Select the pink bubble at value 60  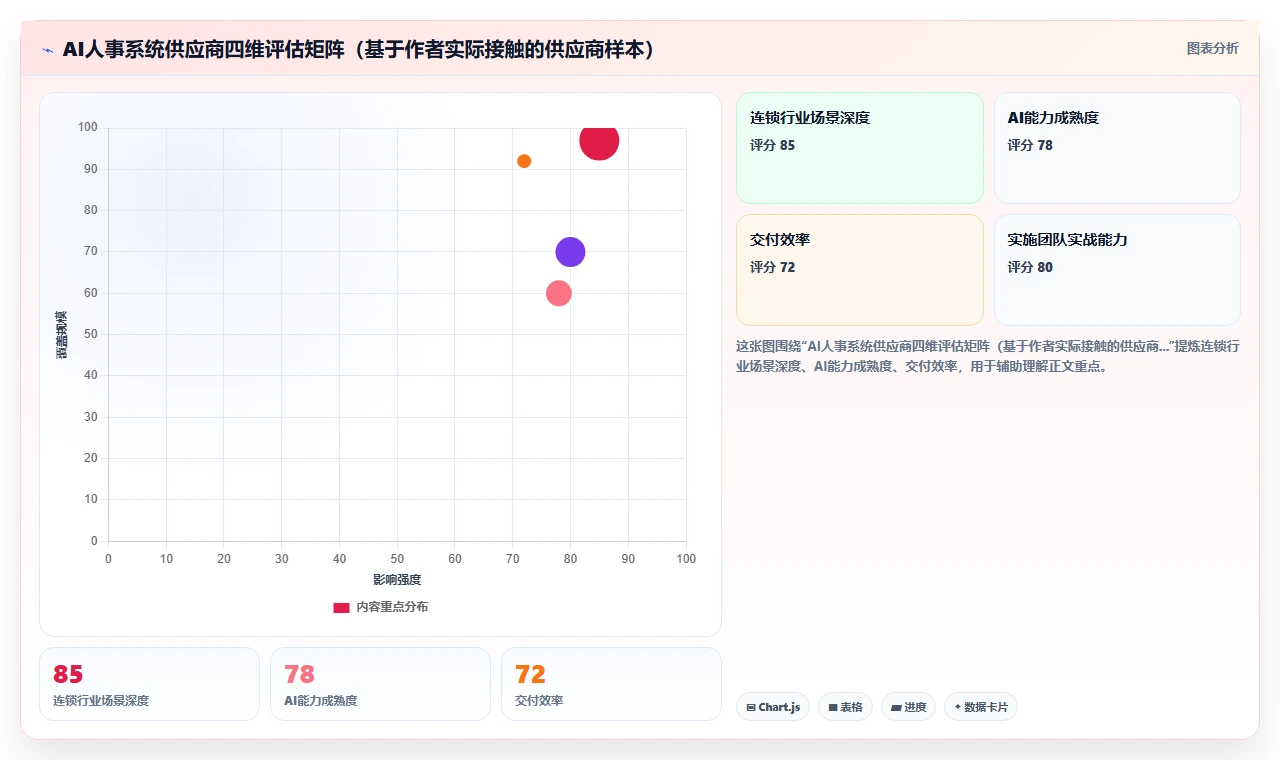click(559, 293)
